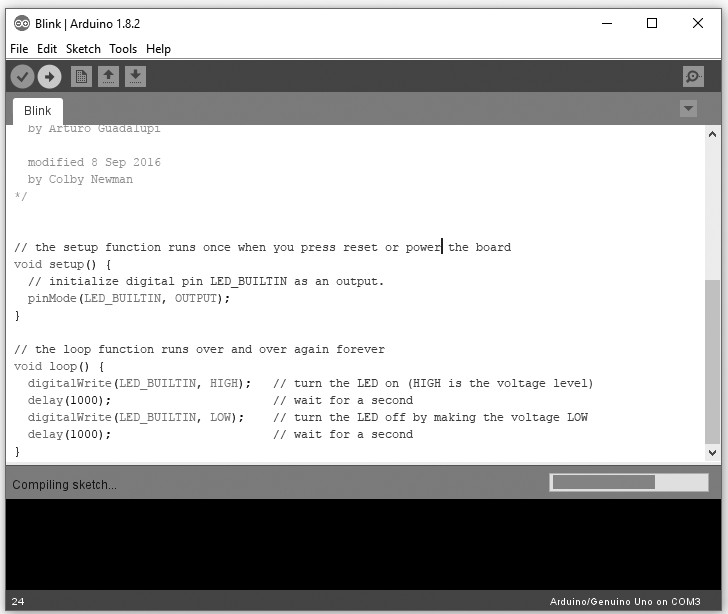Select the Blink sketch tab
Viewport: 728px width, 614px height.
(x=38, y=111)
